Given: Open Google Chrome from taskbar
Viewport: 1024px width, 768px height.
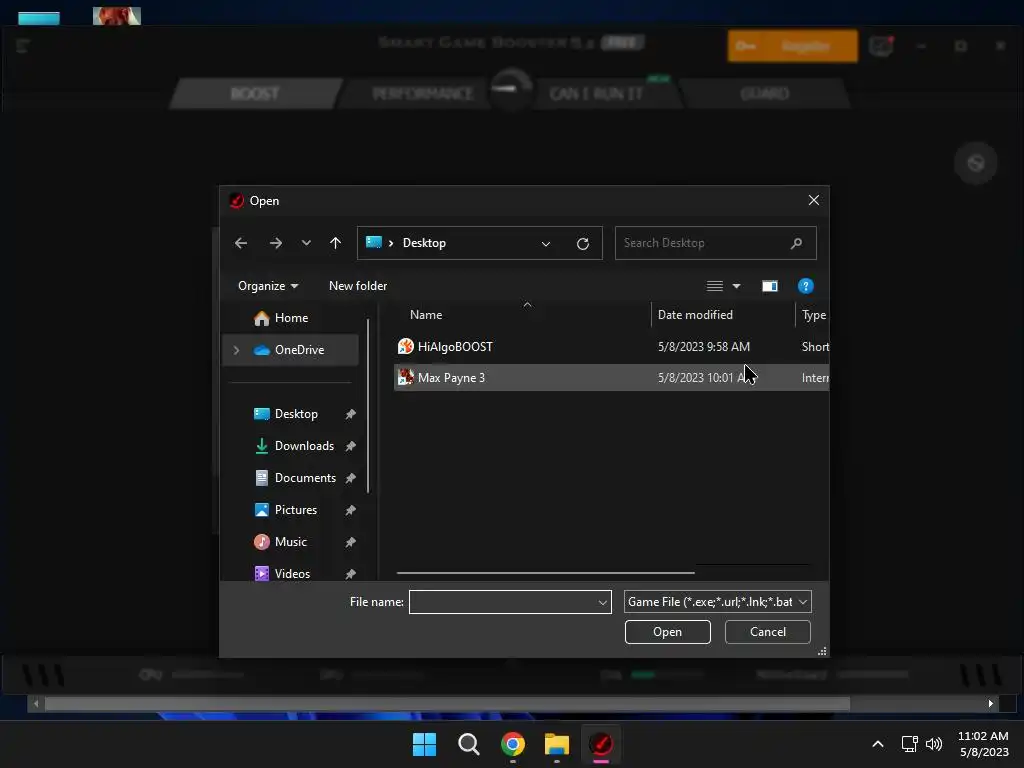Looking at the screenshot, I should [x=513, y=744].
